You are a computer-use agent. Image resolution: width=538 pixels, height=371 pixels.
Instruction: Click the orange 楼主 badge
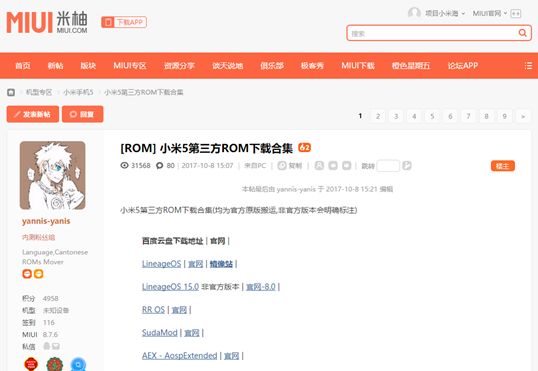click(503, 166)
